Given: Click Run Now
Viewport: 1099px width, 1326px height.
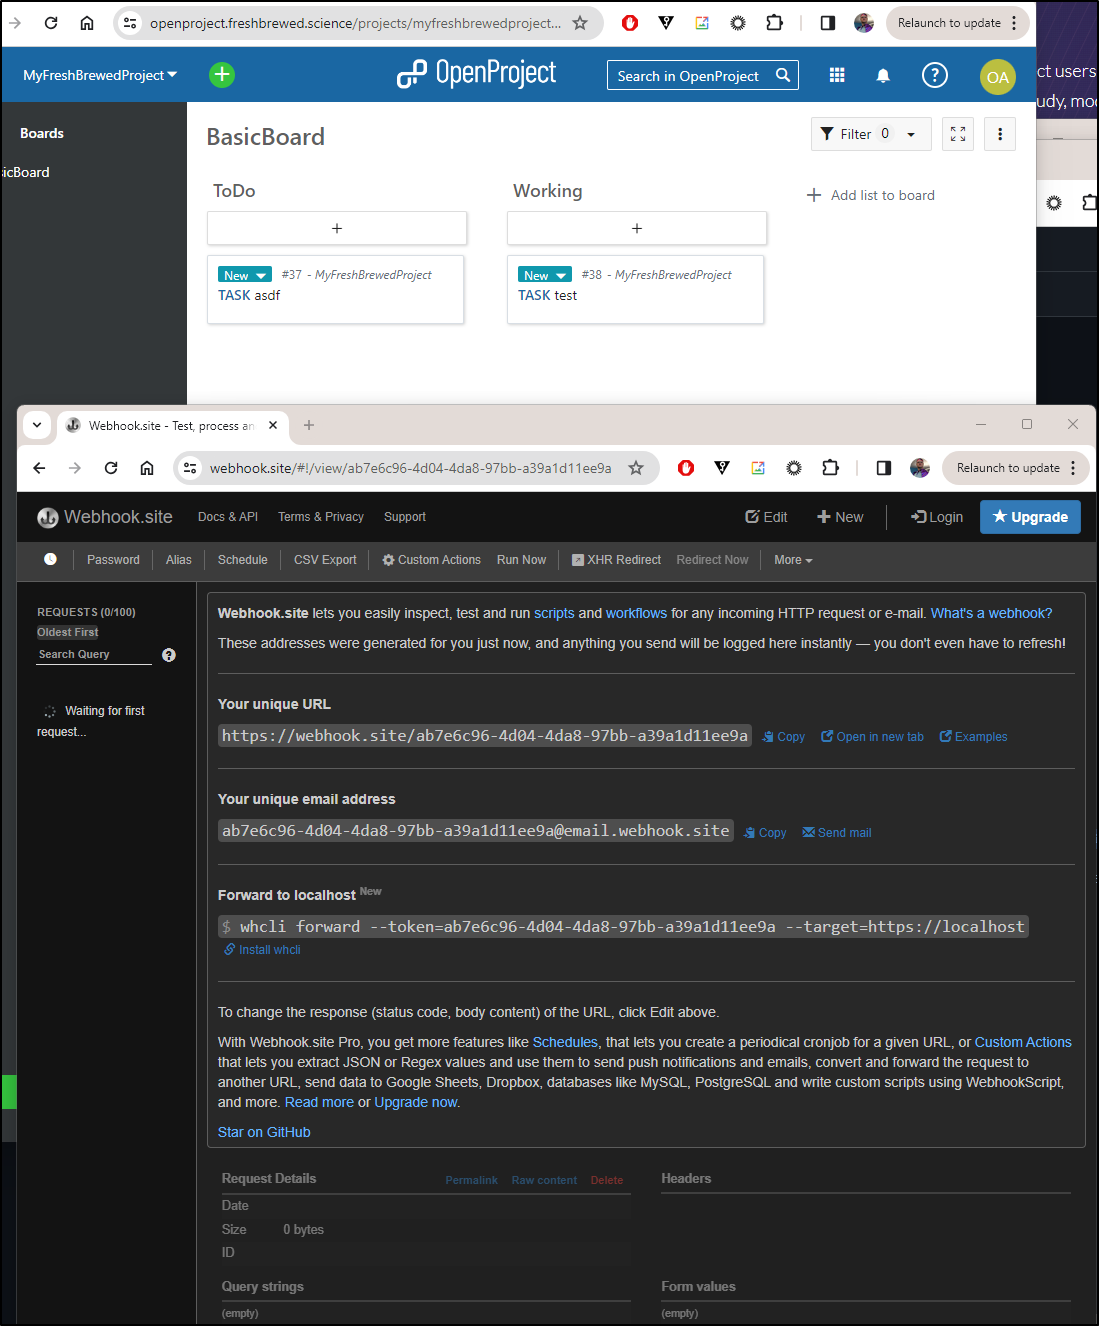Looking at the screenshot, I should (521, 560).
